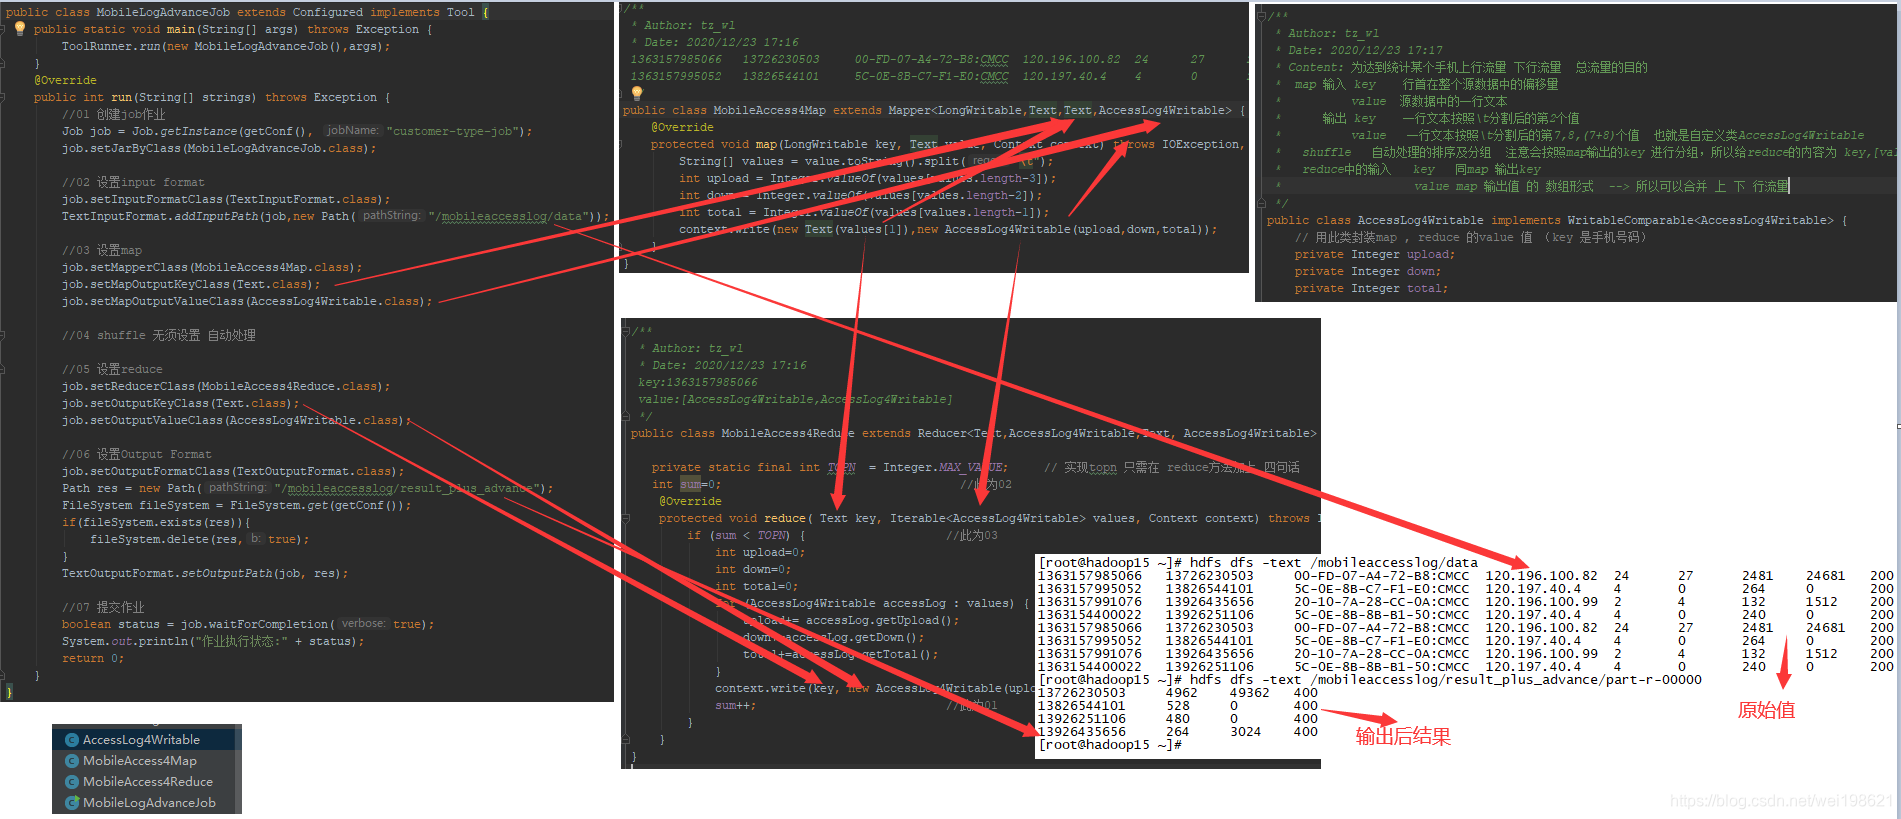This screenshot has height=819, width=1901.
Task: Click the "int upload" line in map method
Action: click(867, 179)
